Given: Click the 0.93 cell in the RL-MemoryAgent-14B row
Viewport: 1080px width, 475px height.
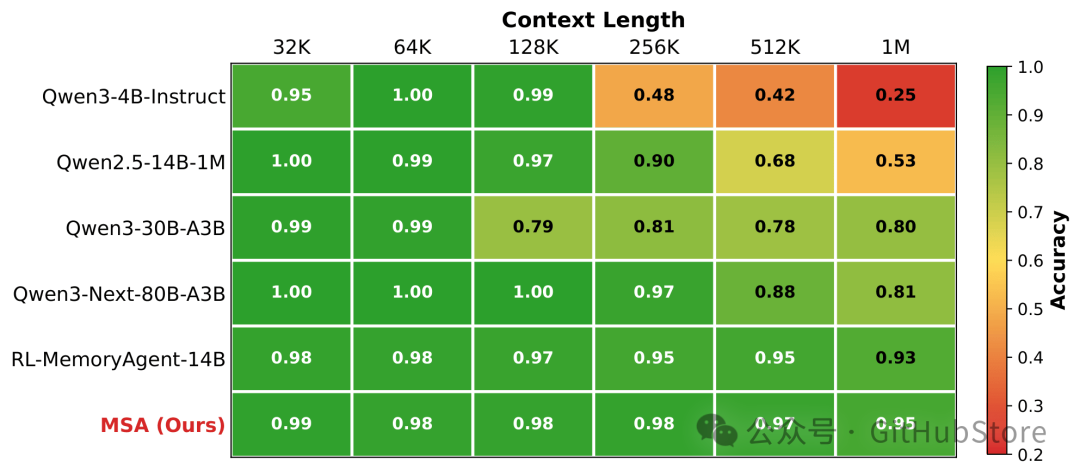Looking at the screenshot, I should pos(895,358).
